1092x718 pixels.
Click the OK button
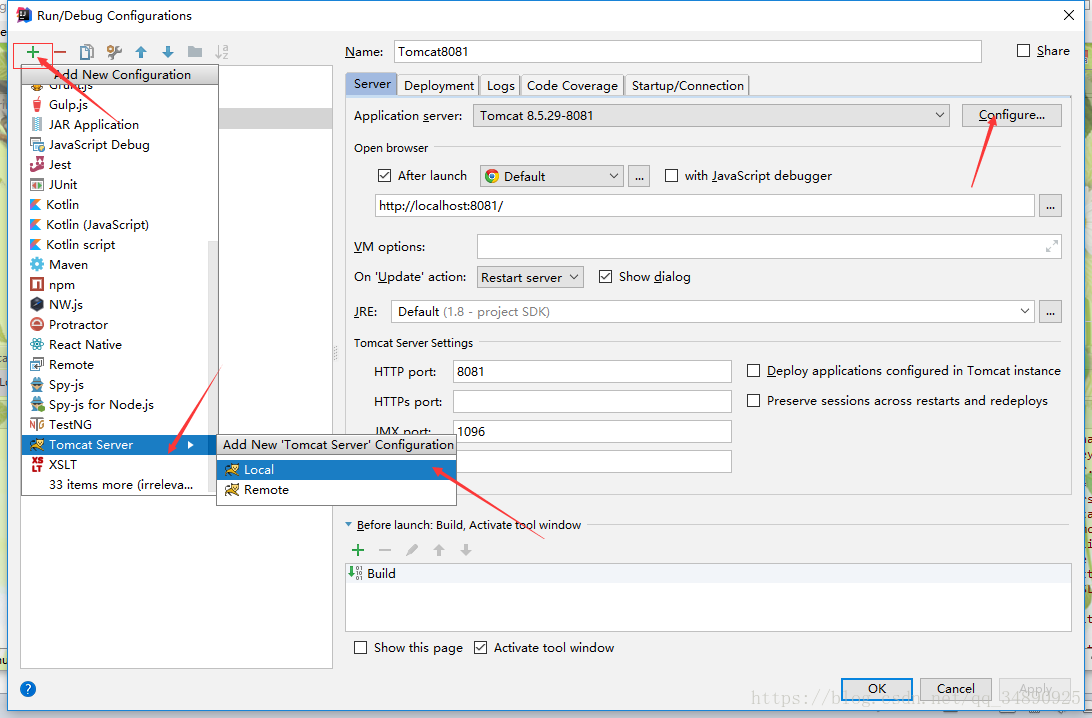(877, 689)
